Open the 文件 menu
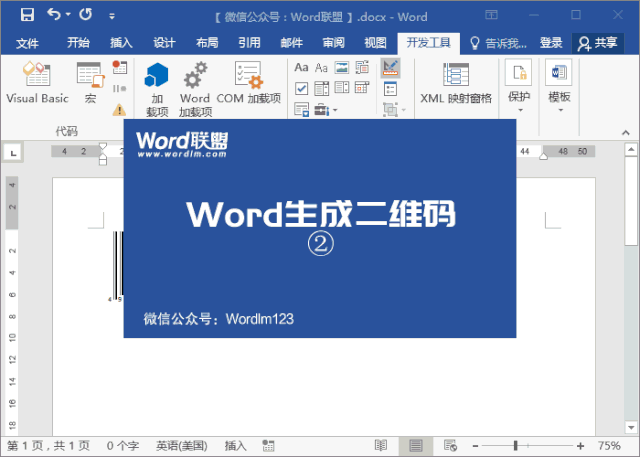The height and width of the screenshot is (457, 640). point(27,43)
